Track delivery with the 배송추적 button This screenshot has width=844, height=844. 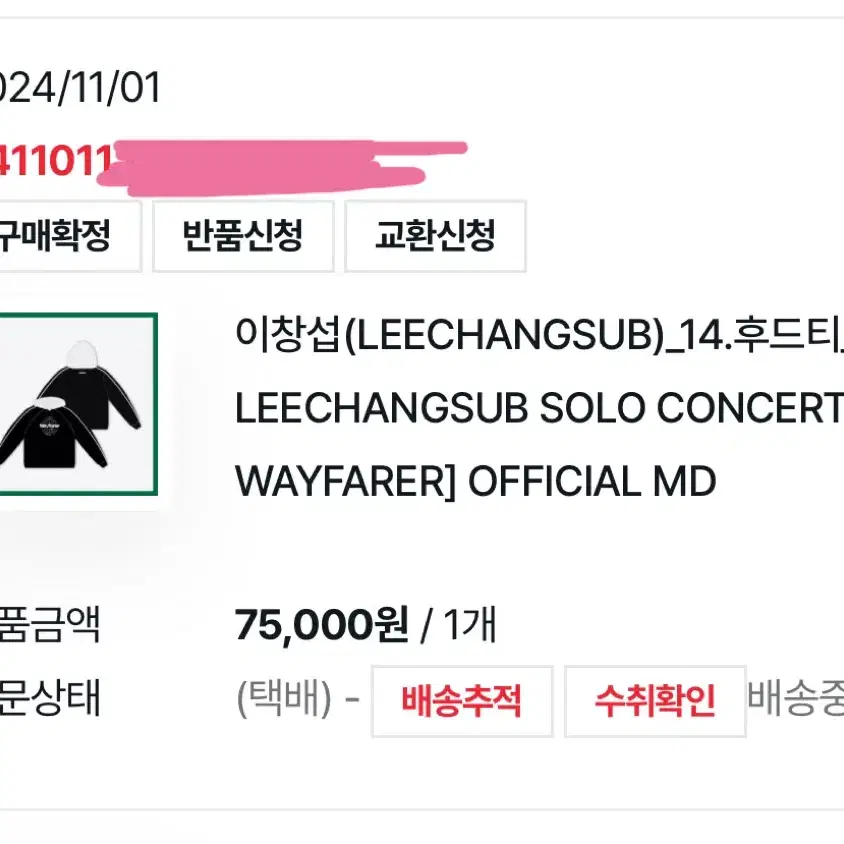[x=462, y=701]
